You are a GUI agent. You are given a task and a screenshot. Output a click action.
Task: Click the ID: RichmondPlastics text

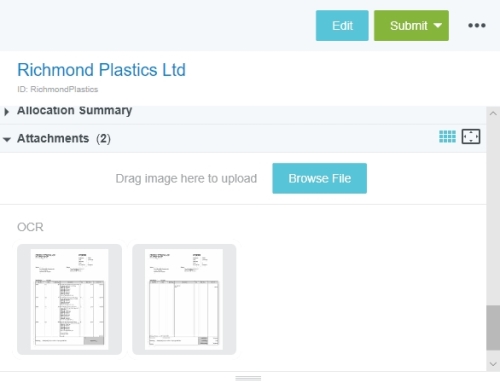pyautogui.click(x=57, y=89)
